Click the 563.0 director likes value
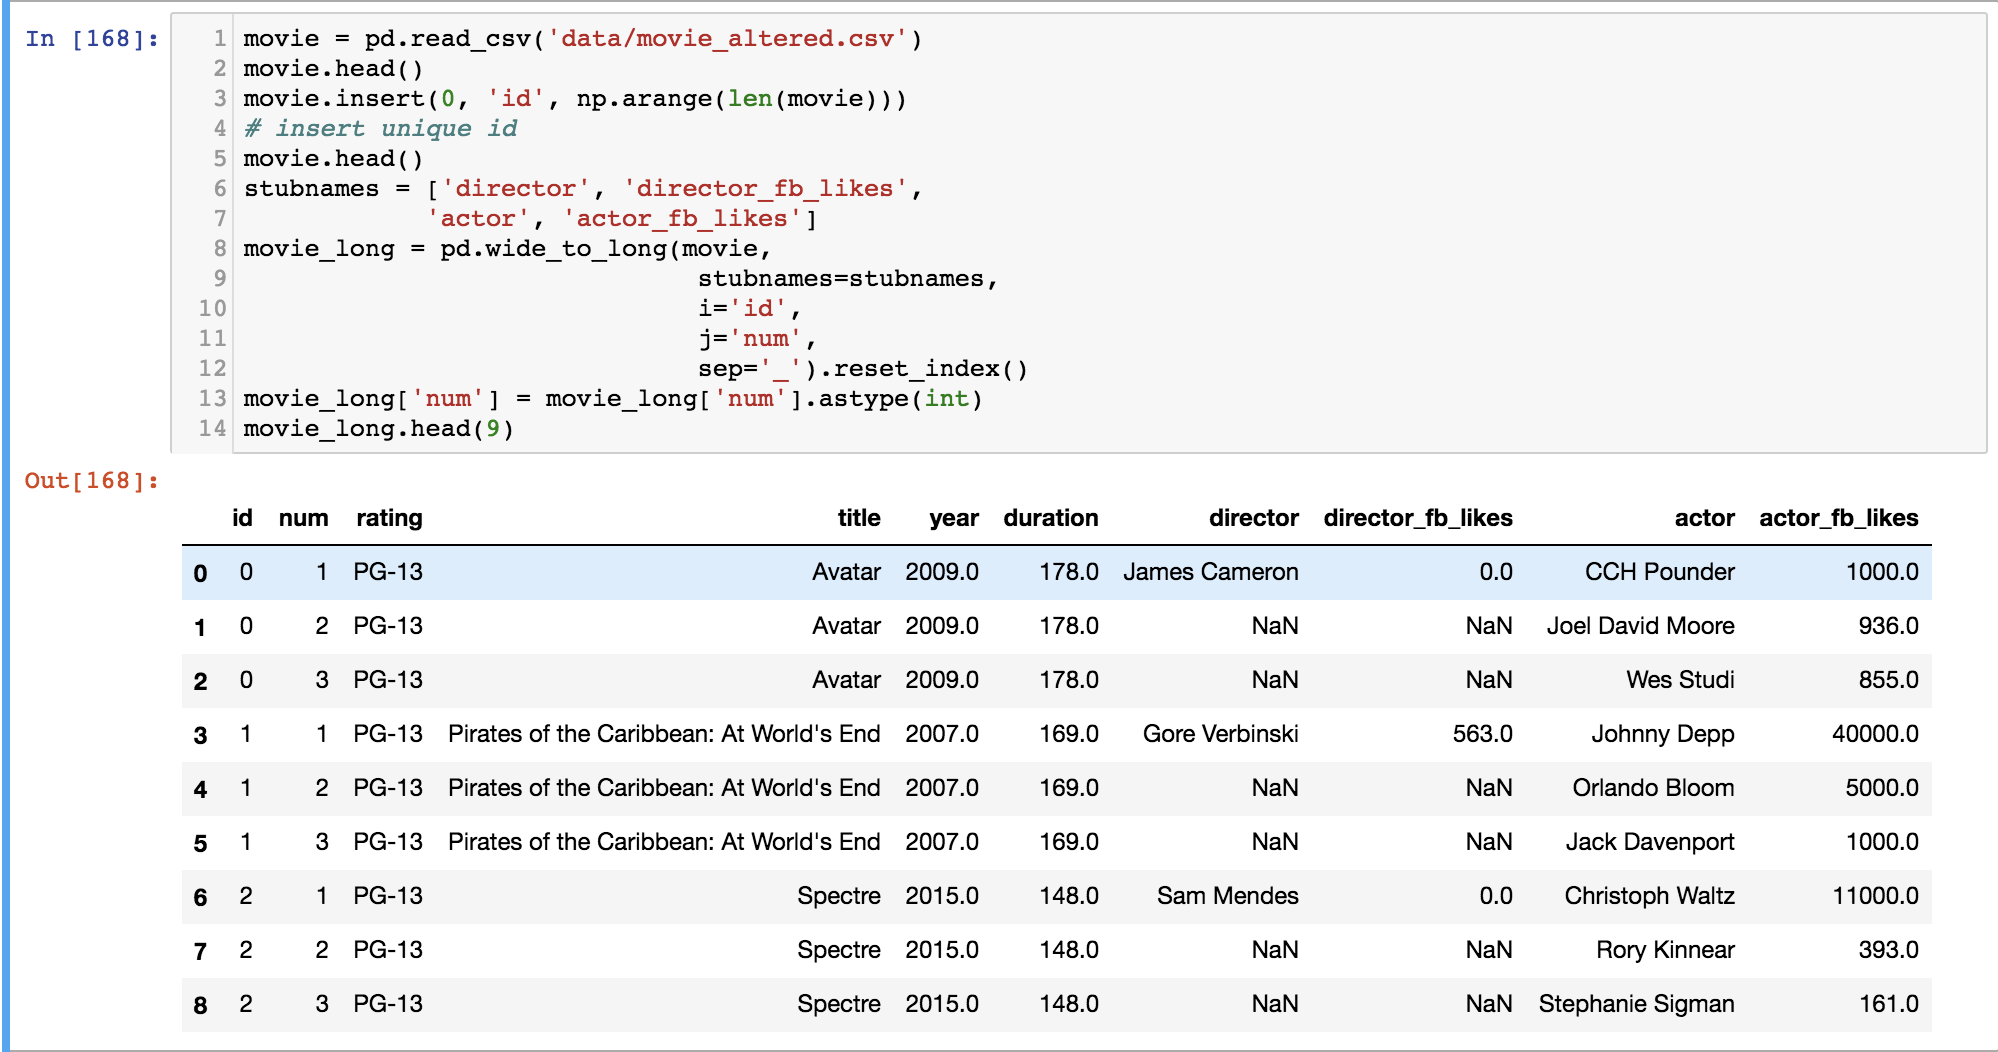 coord(1483,734)
